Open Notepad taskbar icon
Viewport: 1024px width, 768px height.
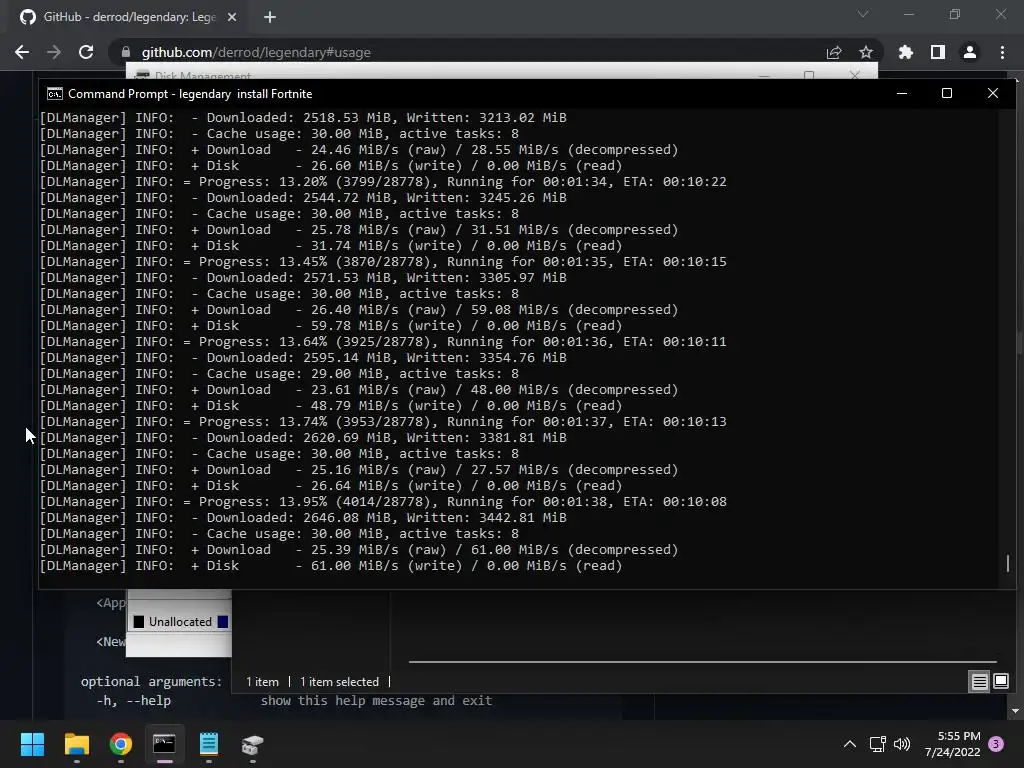tap(209, 744)
